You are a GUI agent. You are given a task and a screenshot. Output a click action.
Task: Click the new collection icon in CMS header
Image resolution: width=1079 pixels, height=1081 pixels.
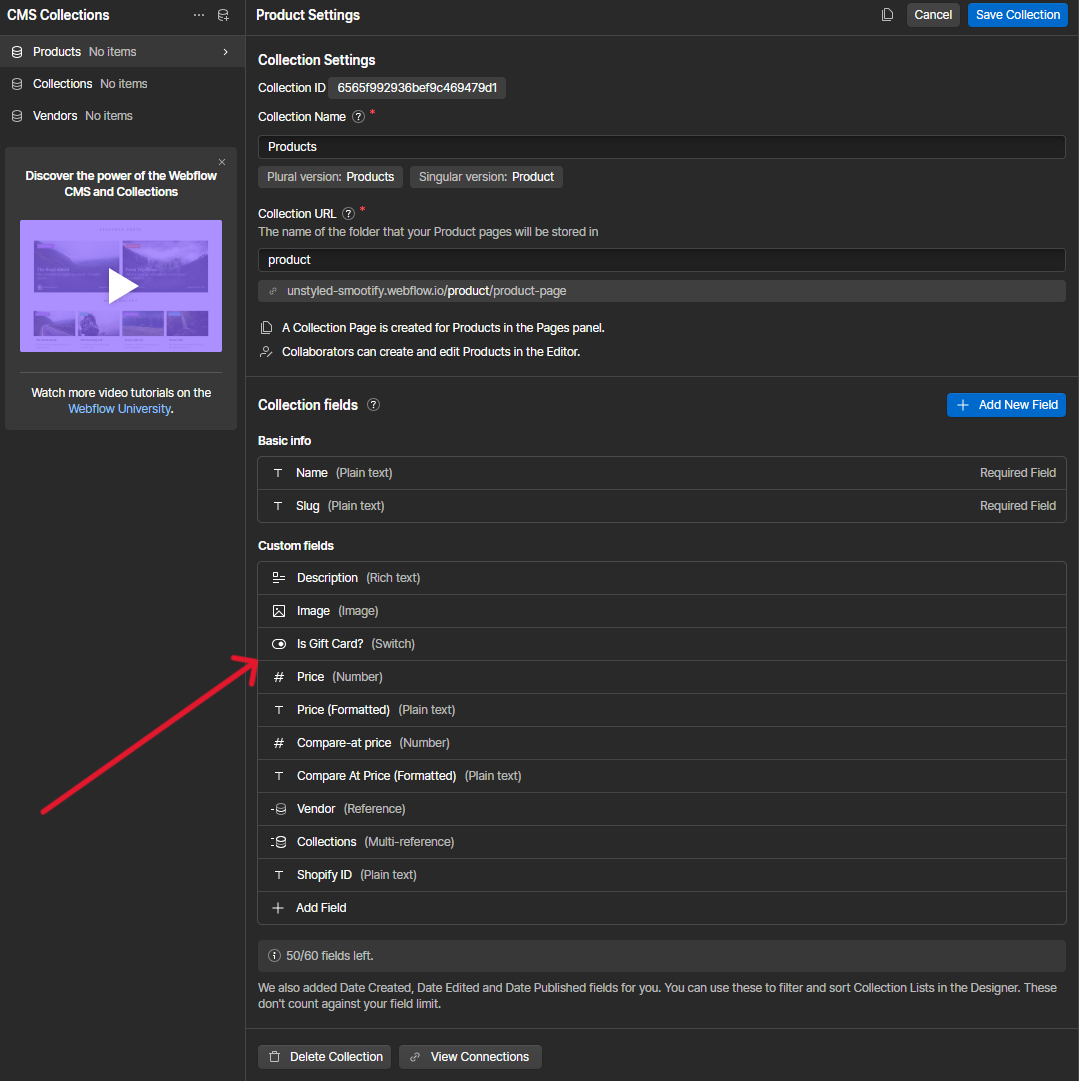click(223, 15)
